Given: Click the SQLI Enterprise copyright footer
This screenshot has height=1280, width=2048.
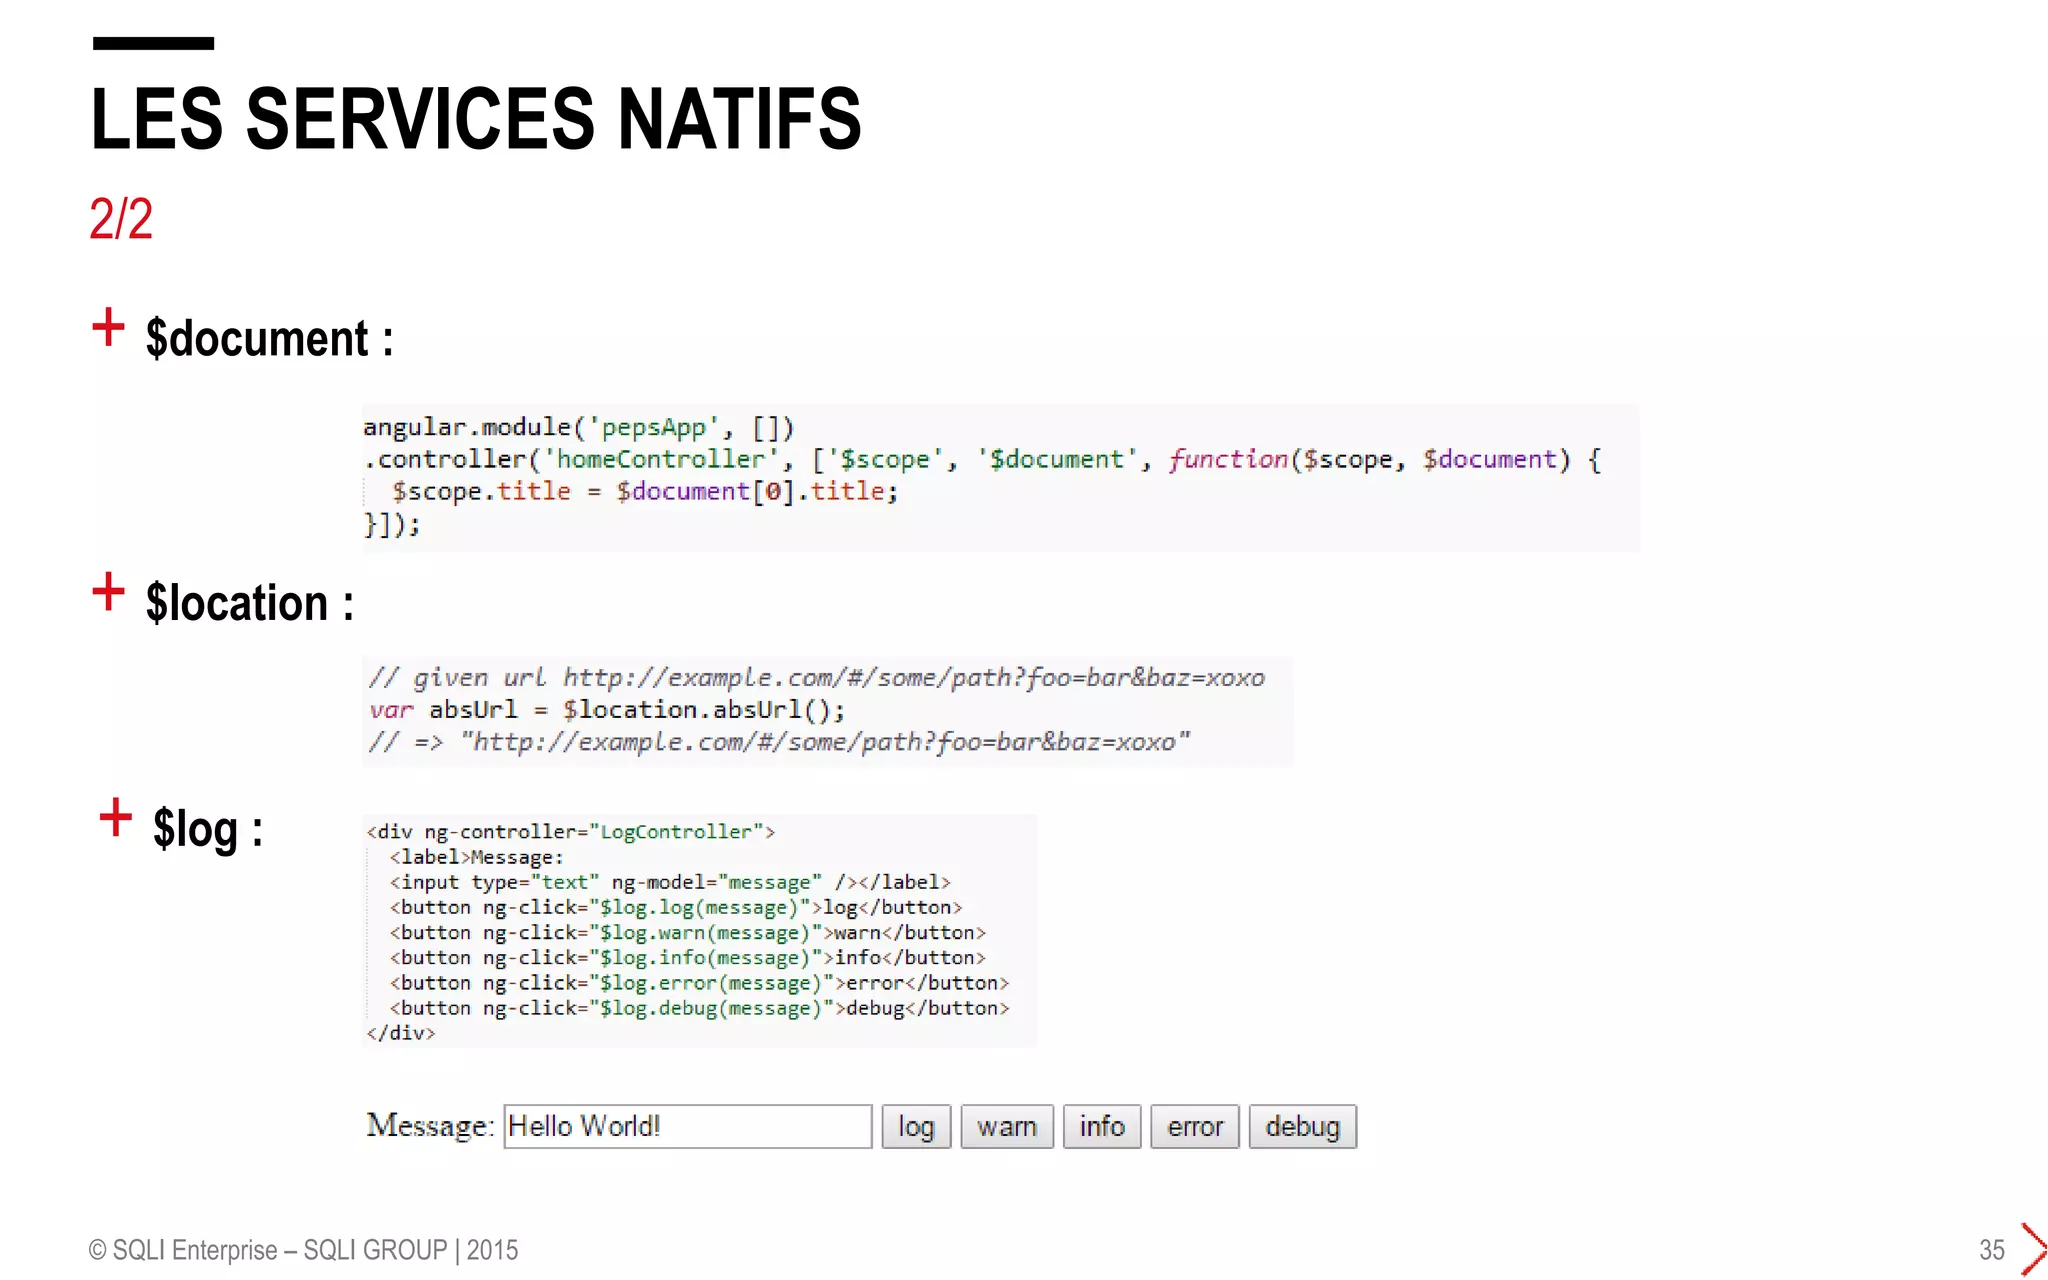Looking at the screenshot, I should (304, 1250).
